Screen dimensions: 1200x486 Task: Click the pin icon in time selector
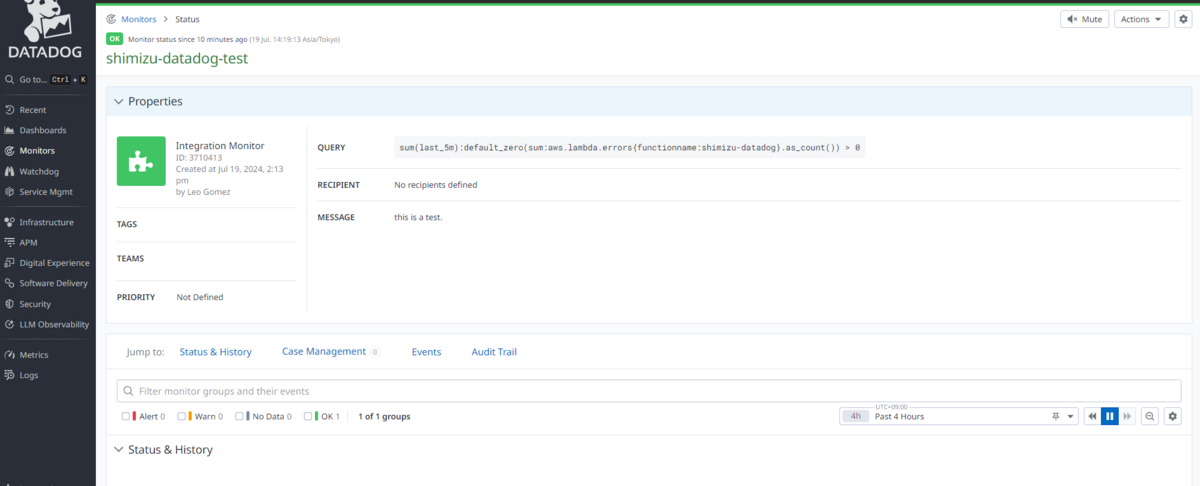pyautogui.click(x=1056, y=416)
